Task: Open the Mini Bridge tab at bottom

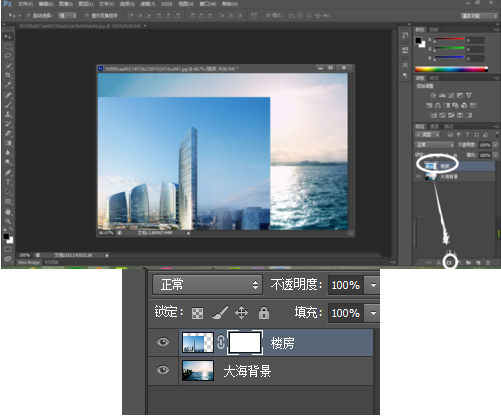Action: click(29, 262)
